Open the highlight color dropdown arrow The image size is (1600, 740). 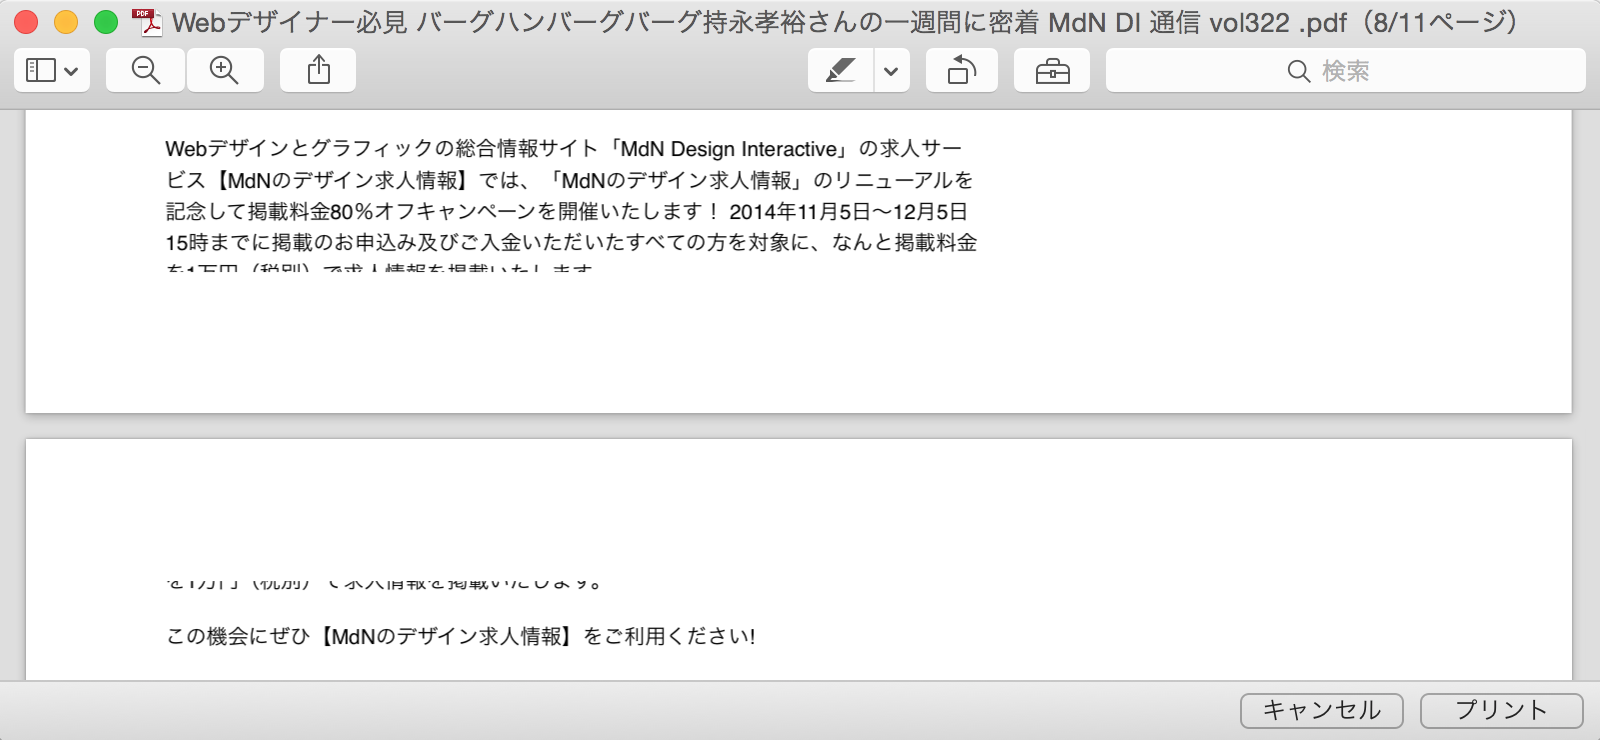point(891,72)
